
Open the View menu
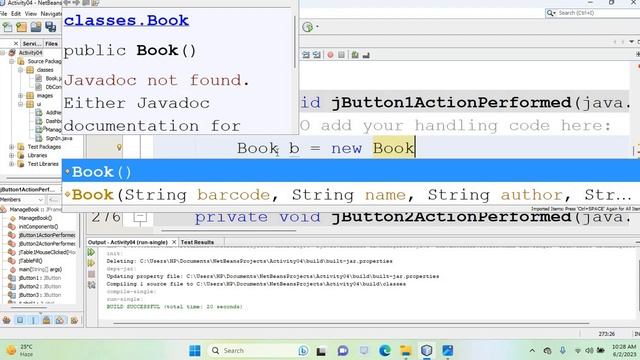coord(31,13)
